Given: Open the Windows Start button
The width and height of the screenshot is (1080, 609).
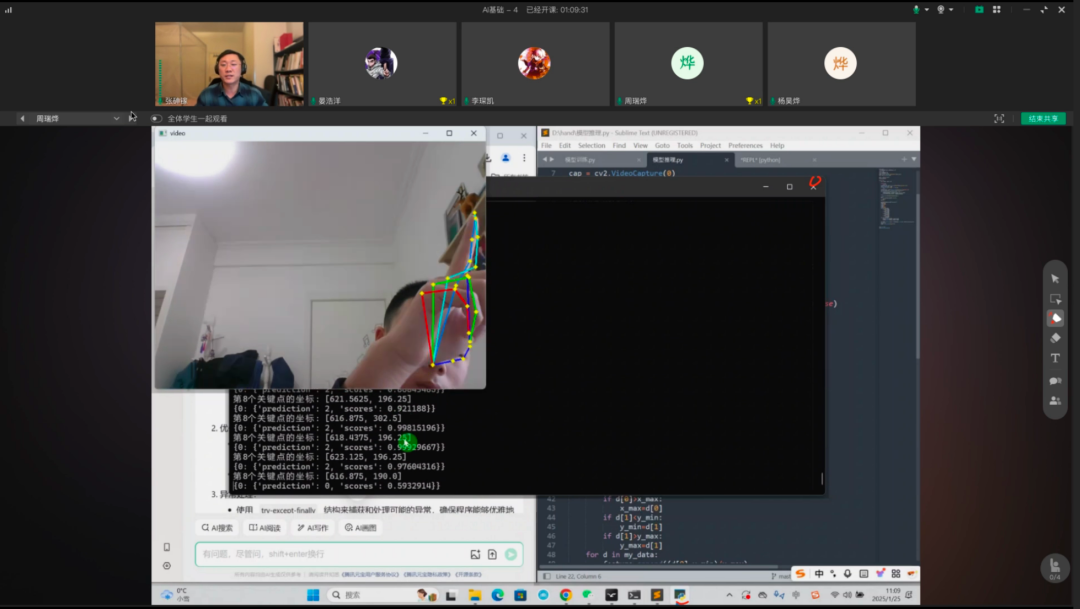Looking at the screenshot, I should click(313, 595).
